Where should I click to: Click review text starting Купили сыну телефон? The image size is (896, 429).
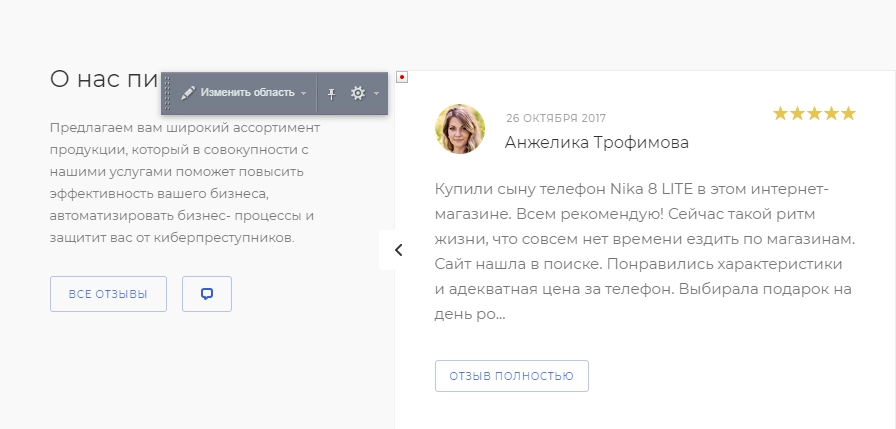pos(645,251)
